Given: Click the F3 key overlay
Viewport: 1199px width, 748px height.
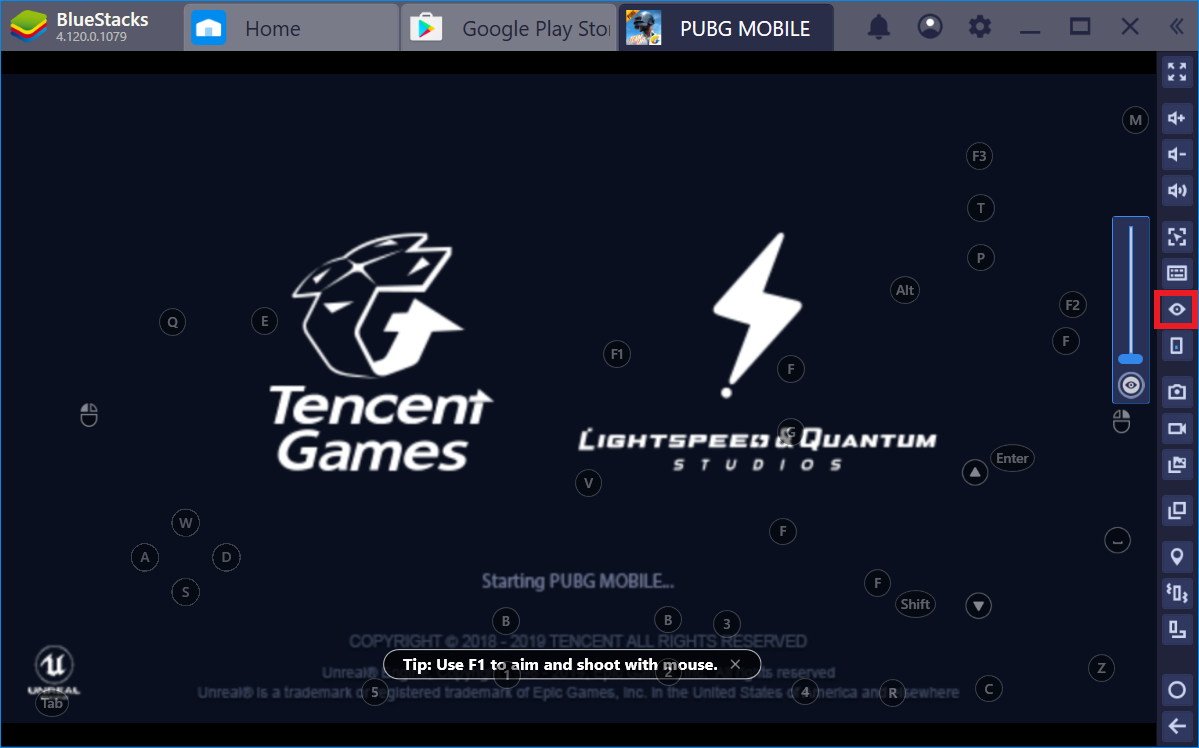Looking at the screenshot, I should click(x=979, y=156).
